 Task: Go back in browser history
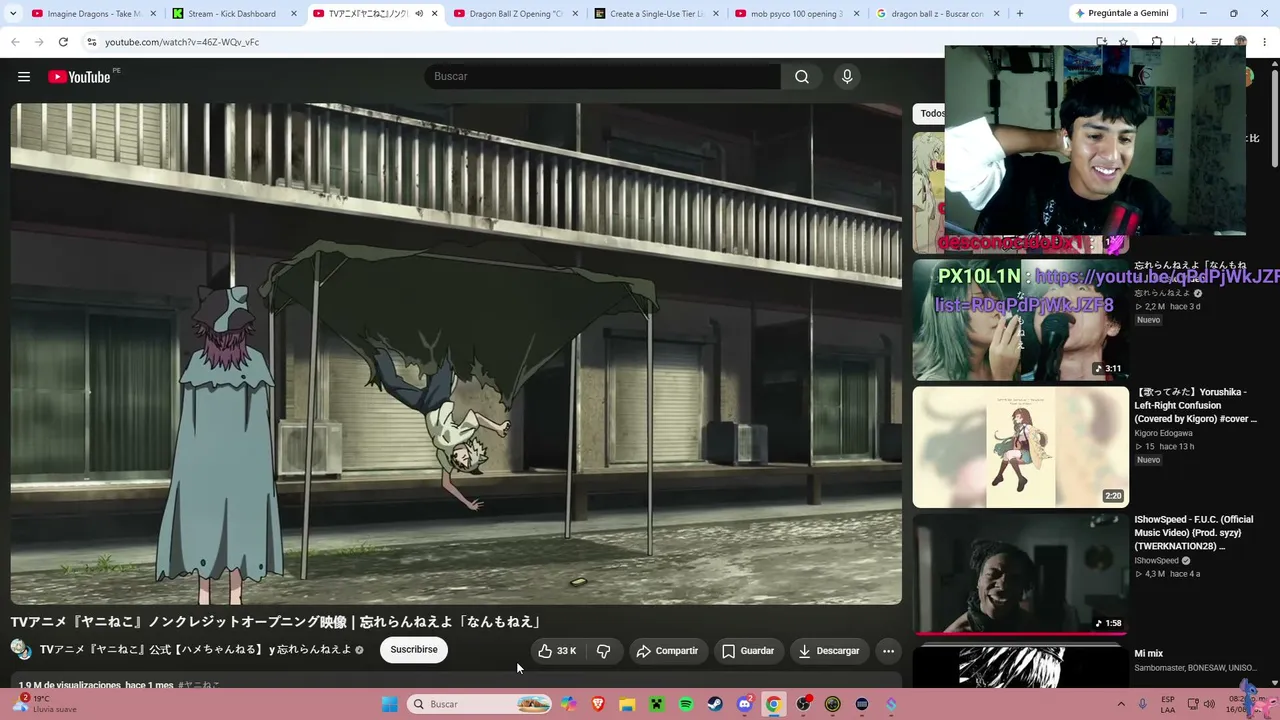pos(15,42)
